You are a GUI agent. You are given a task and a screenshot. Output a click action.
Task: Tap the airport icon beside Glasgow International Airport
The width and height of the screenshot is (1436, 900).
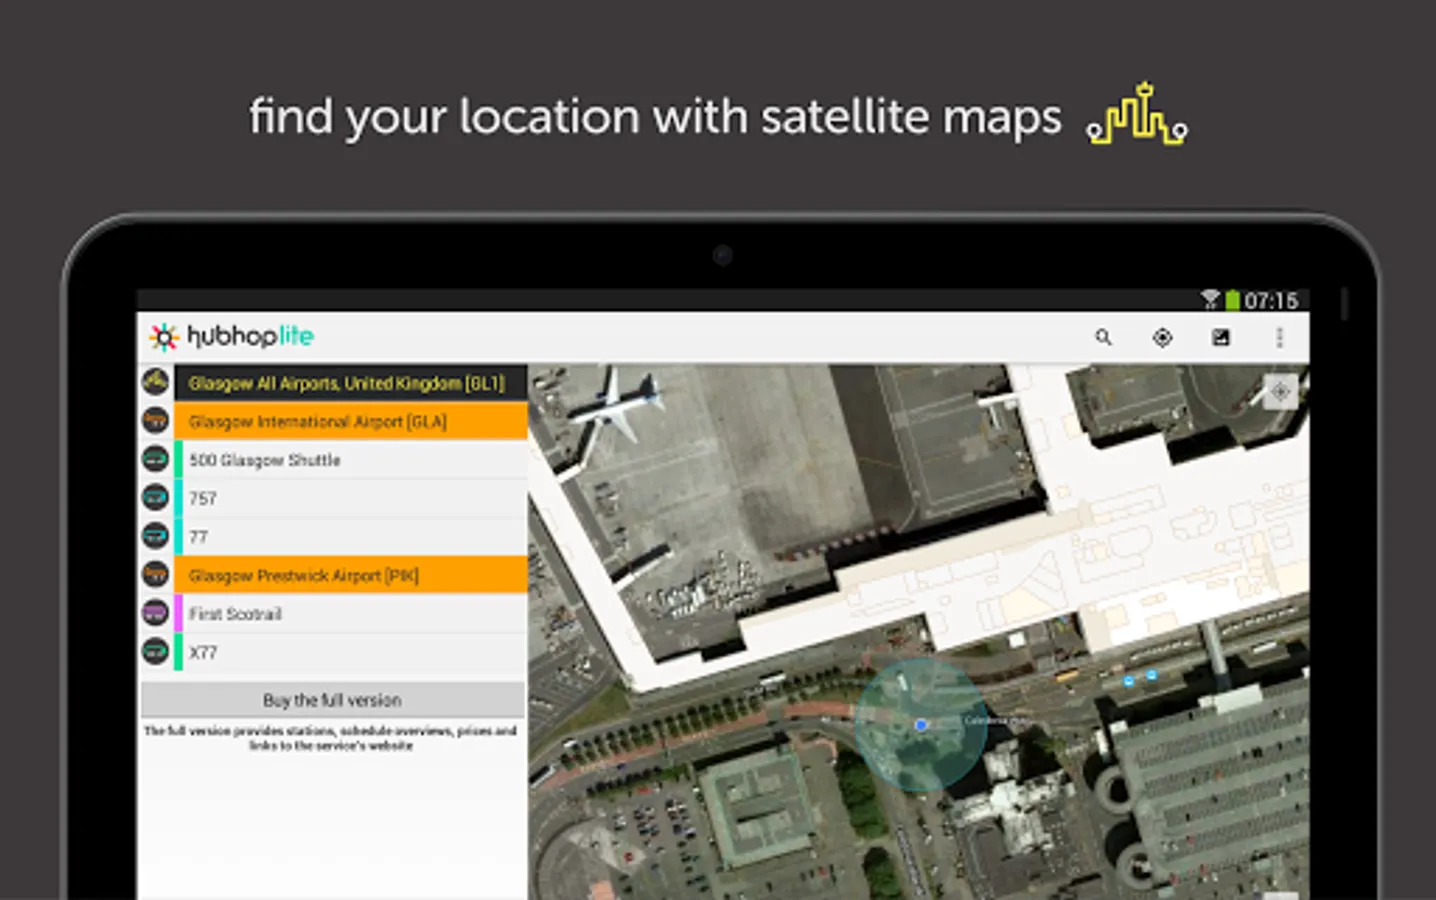point(155,420)
